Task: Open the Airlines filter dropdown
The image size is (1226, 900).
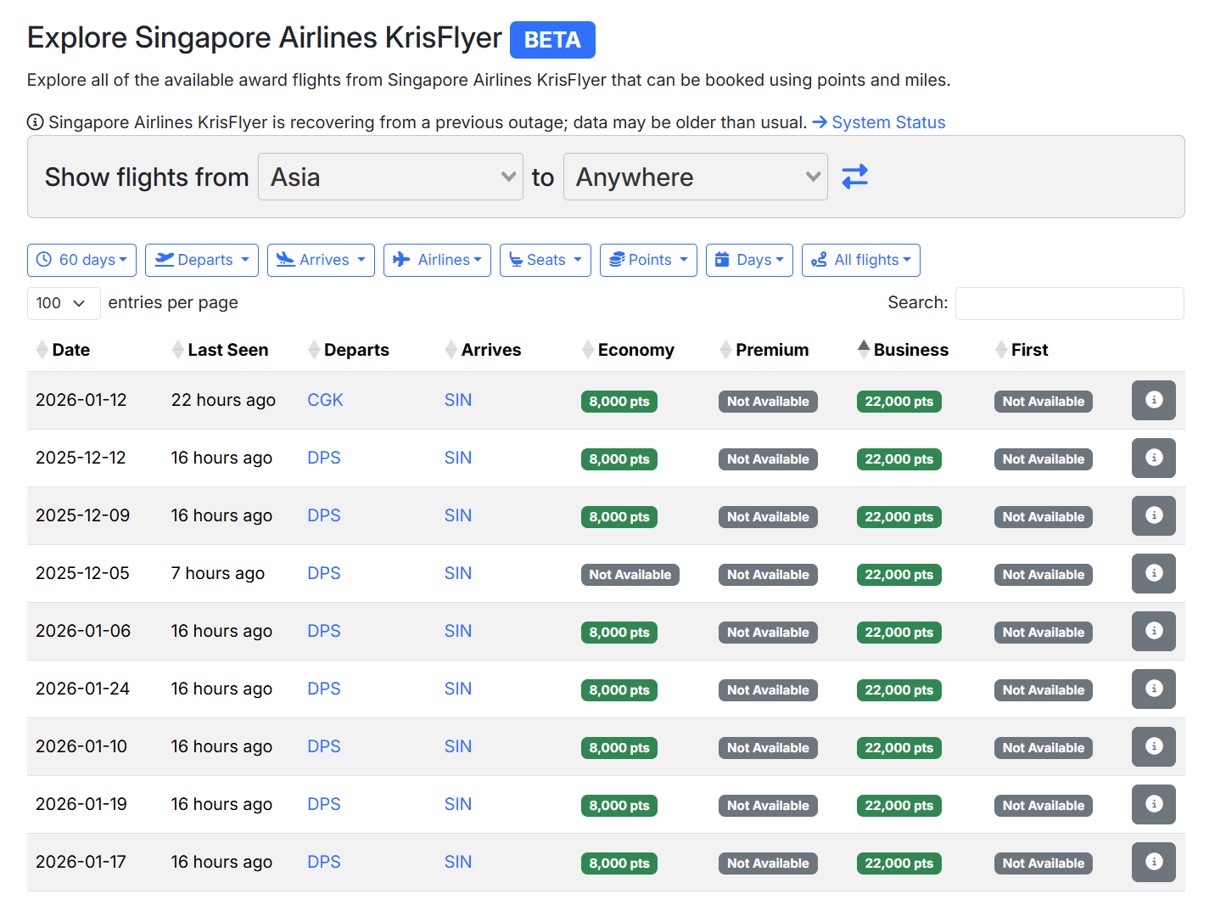Action: 437,260
